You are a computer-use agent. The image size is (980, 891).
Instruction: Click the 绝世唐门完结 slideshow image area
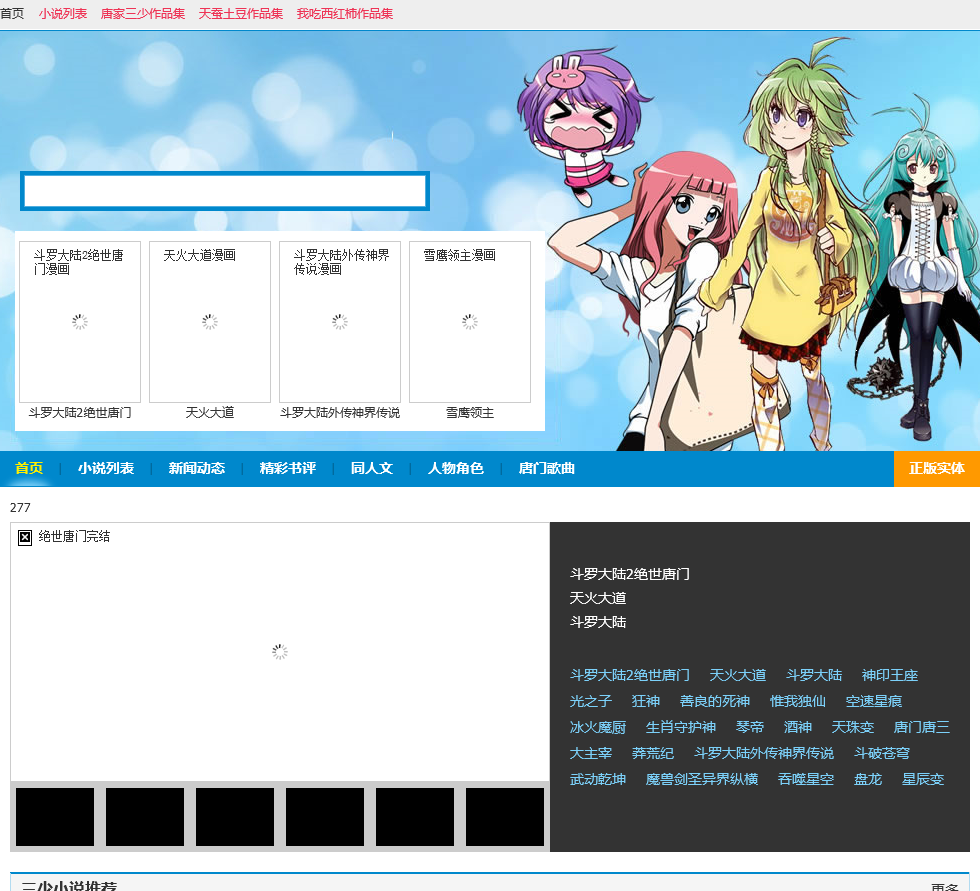(x=280, y=652)
